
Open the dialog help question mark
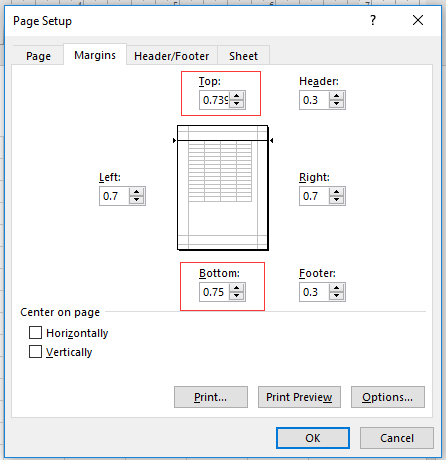[373, 20]
